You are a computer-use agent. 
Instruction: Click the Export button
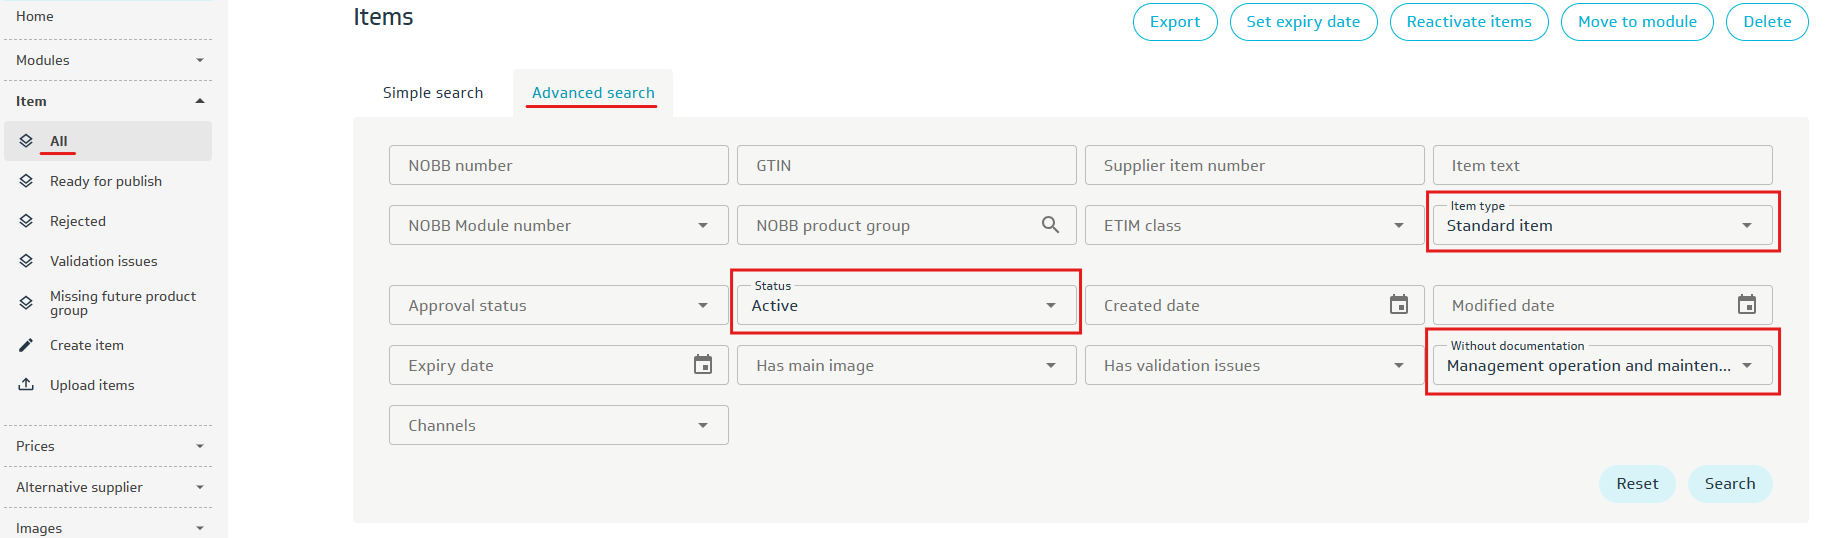click(x=1174, y=22)
